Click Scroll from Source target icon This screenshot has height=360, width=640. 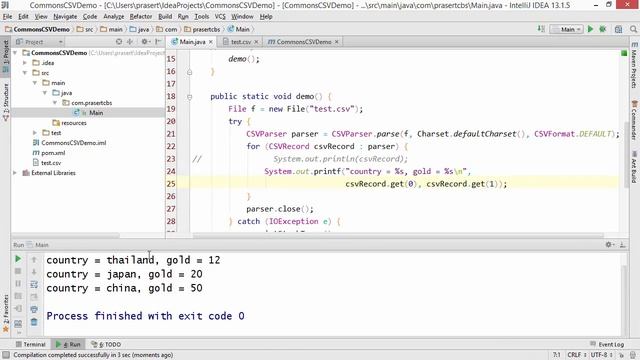point(119,42)
